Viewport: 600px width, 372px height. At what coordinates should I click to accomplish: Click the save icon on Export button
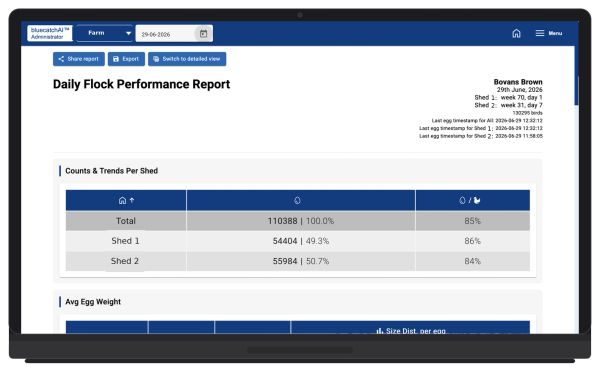[116, 59]
